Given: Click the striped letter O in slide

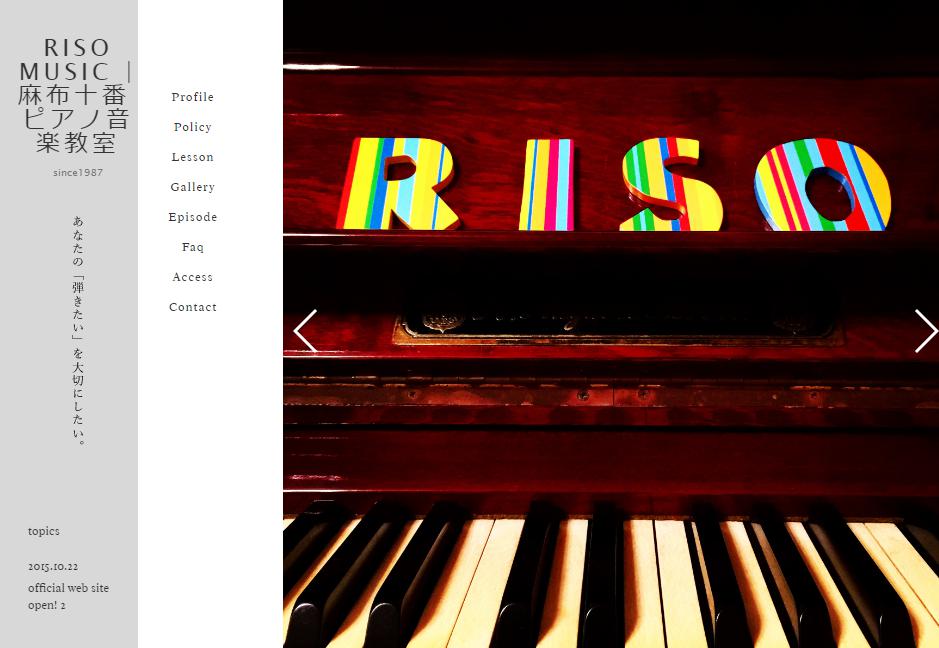Looking at the screenshot, I should click(822, 184).
